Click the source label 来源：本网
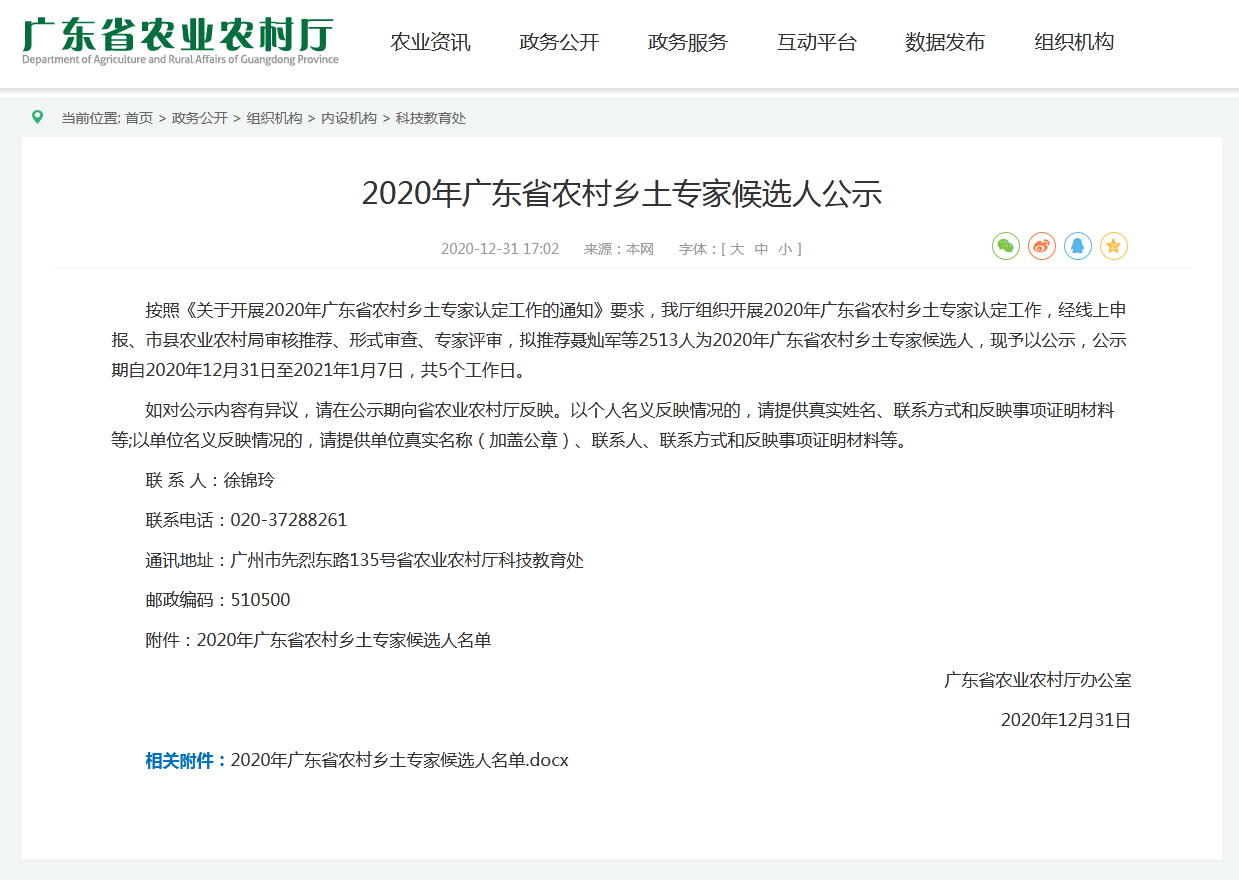 619,249
